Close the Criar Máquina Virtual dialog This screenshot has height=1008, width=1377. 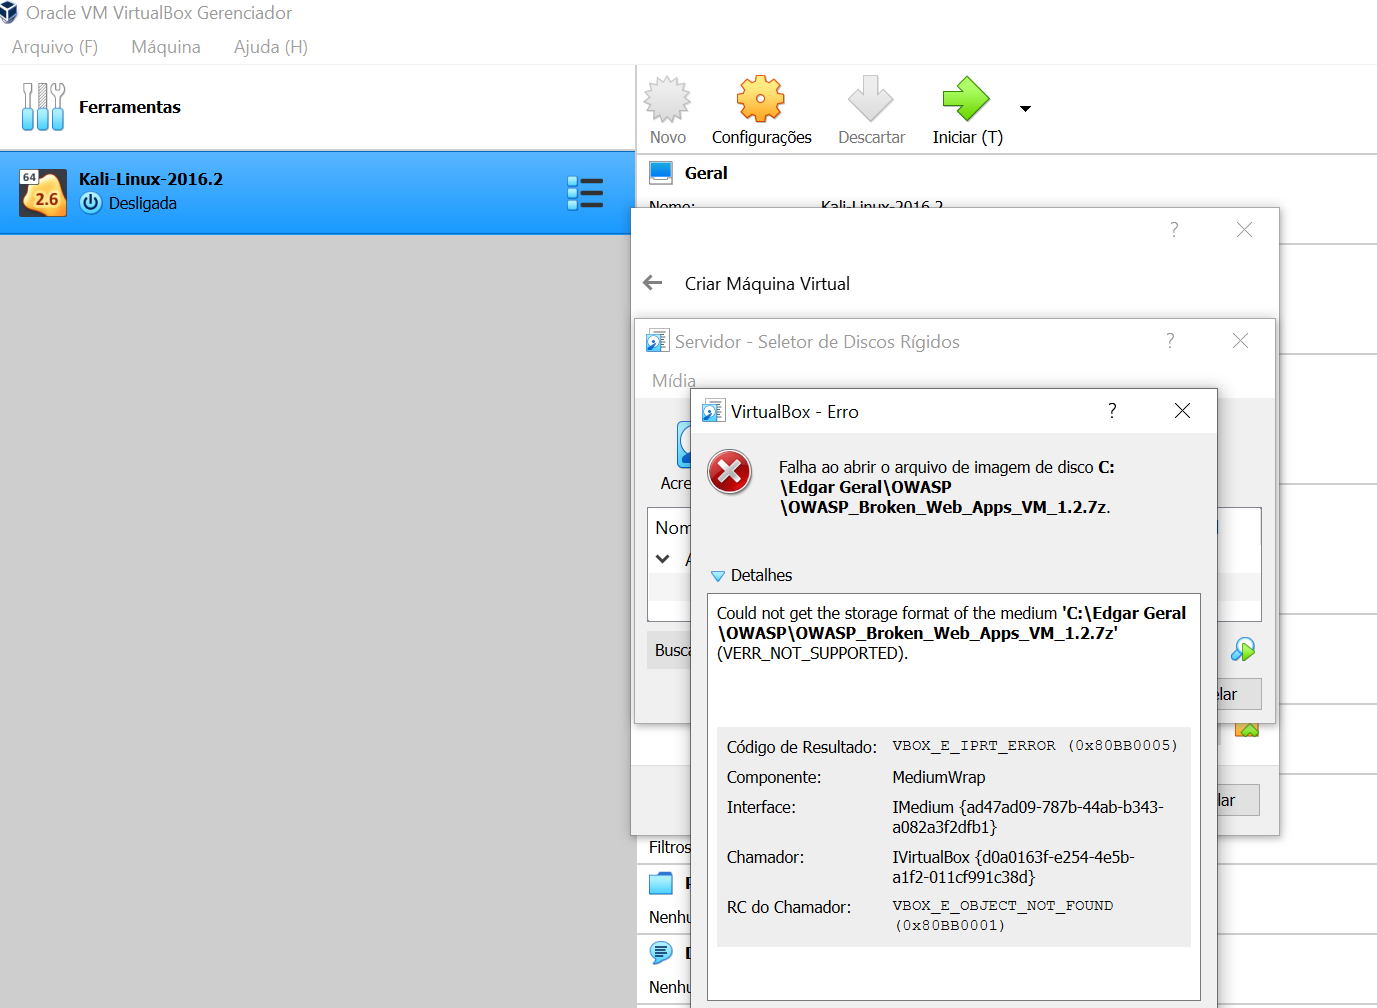1244,230
